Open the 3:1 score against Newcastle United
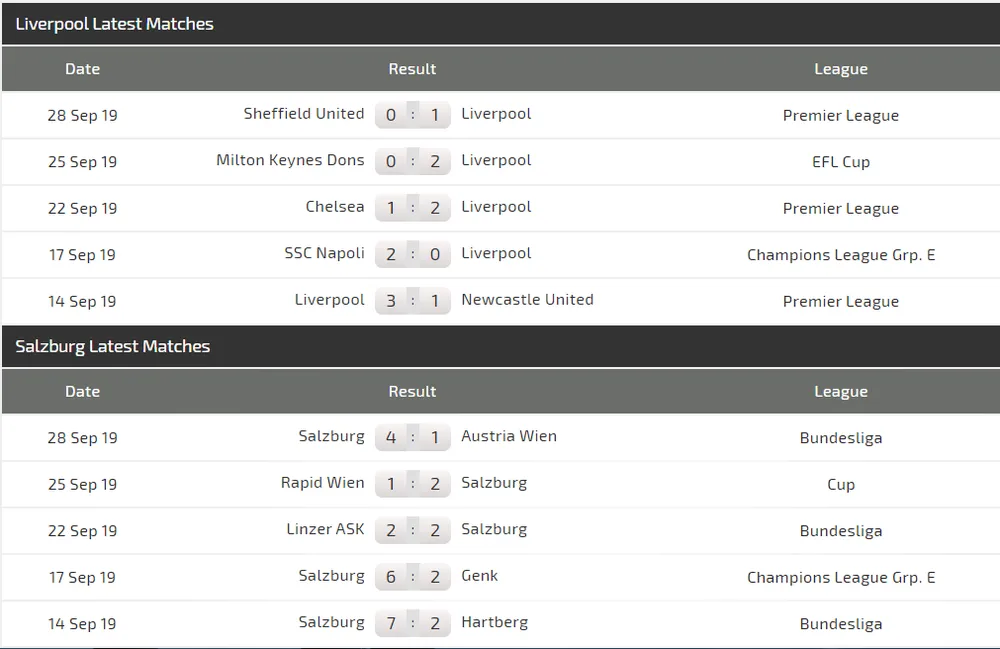Screen dimensions: 1000x649 (413, 301)
